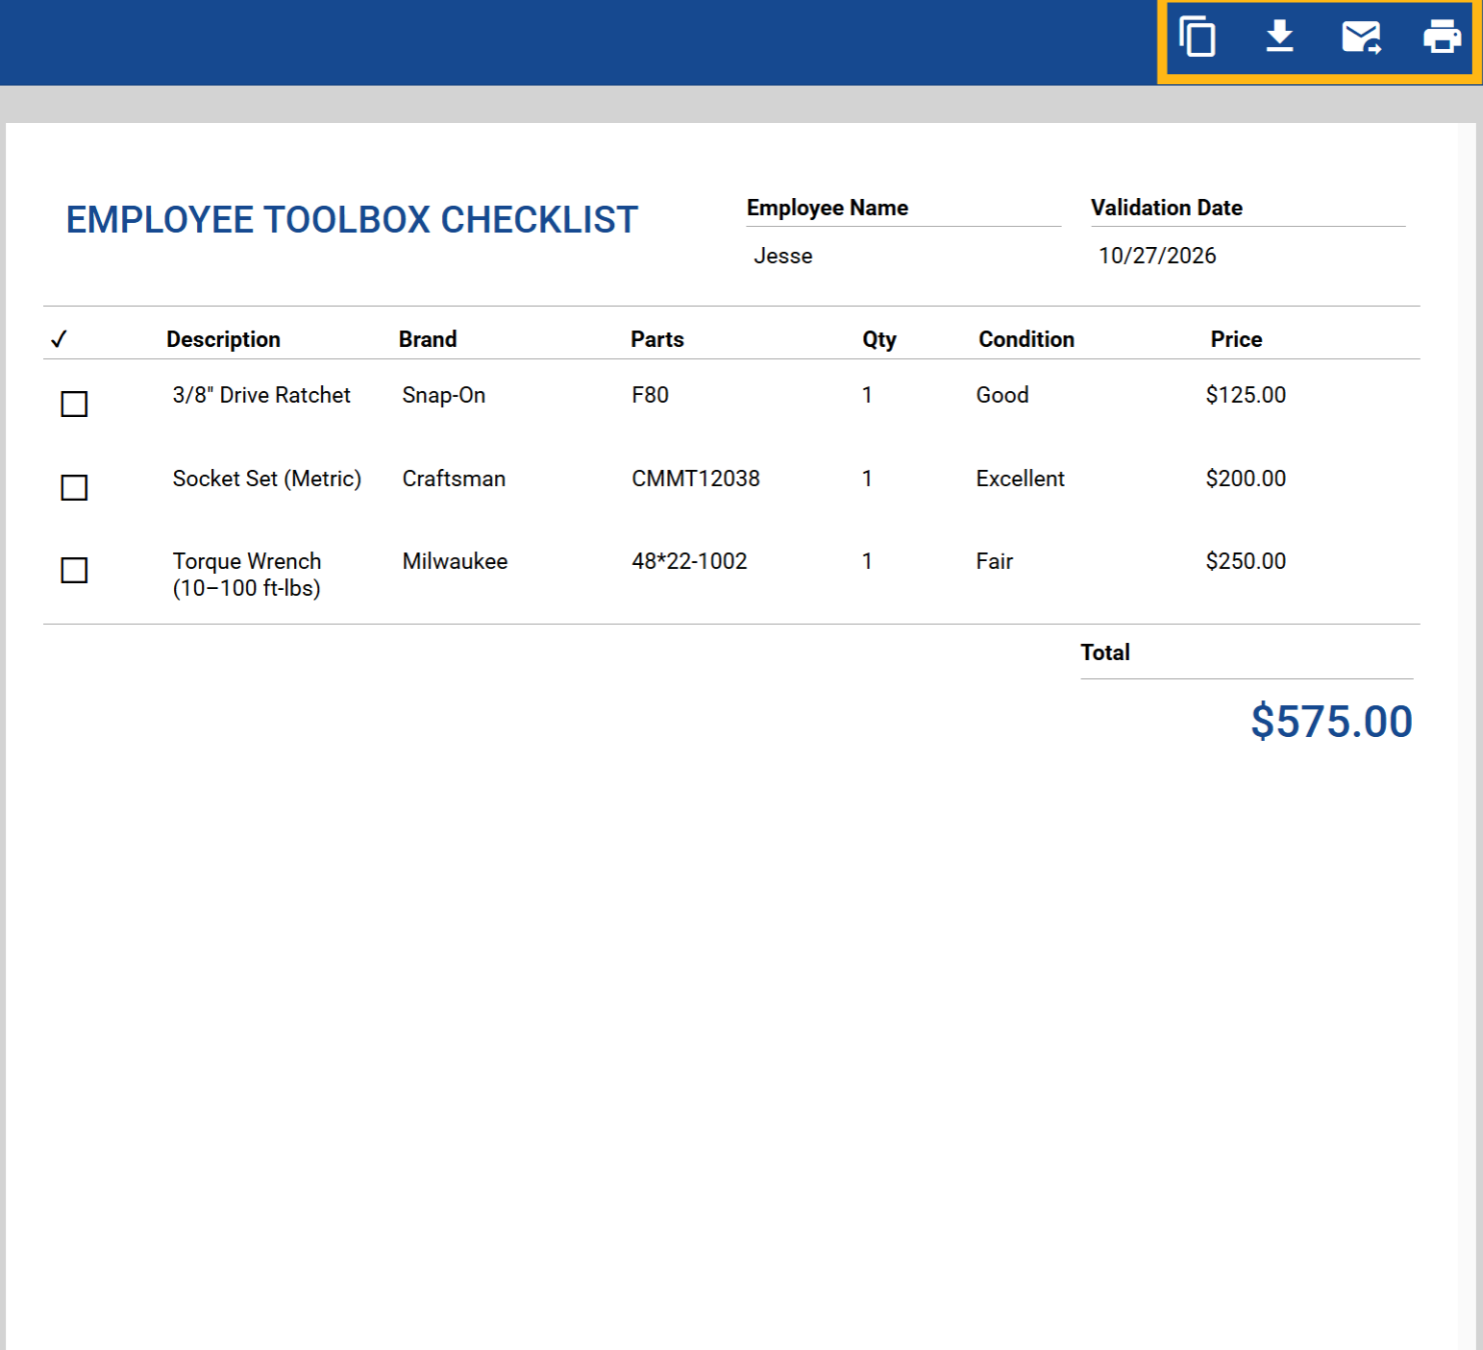The height and width of the screenshot is (1350, 1483).
Task: Mark the Torque Wrench item as checked
Action: pyautogui.click(x=74, y=570)
